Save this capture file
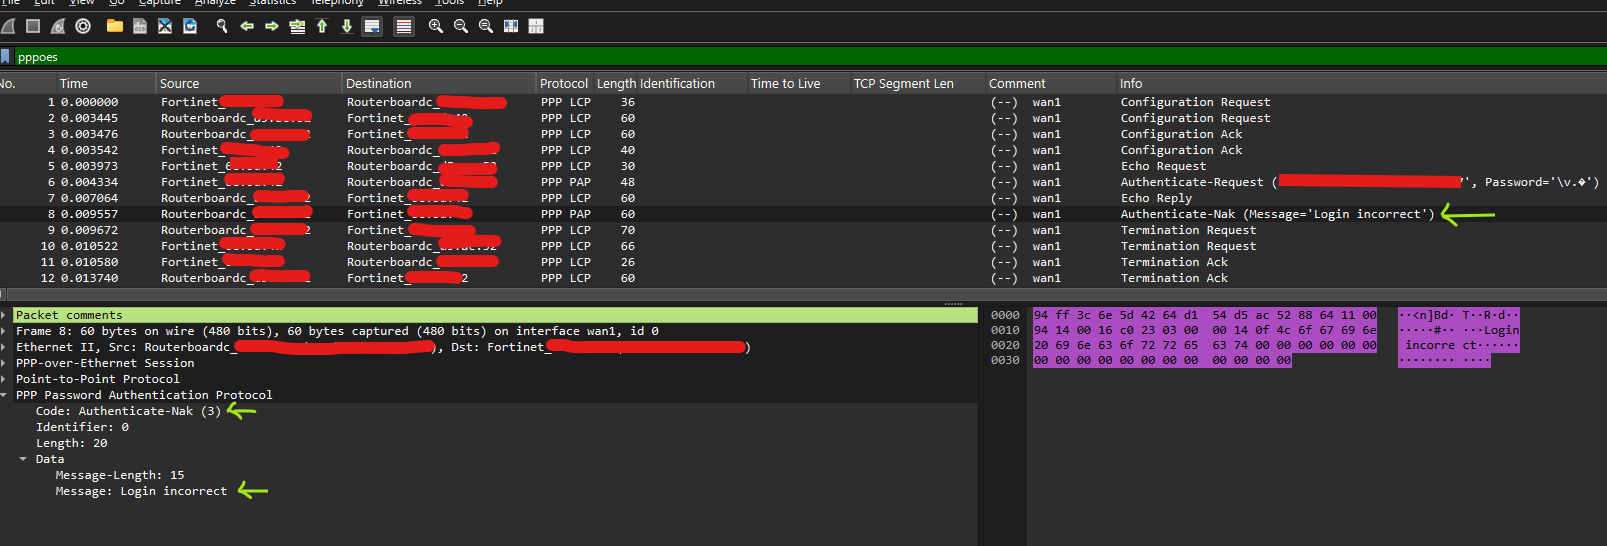This screenshot has width=1607, height=546. tap(140, 26)
